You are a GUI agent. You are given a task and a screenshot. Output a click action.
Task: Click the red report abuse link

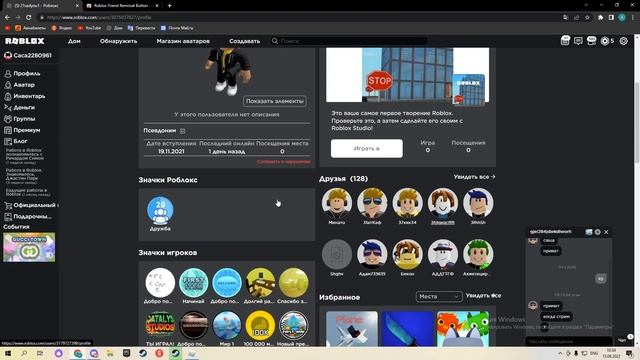284,162
